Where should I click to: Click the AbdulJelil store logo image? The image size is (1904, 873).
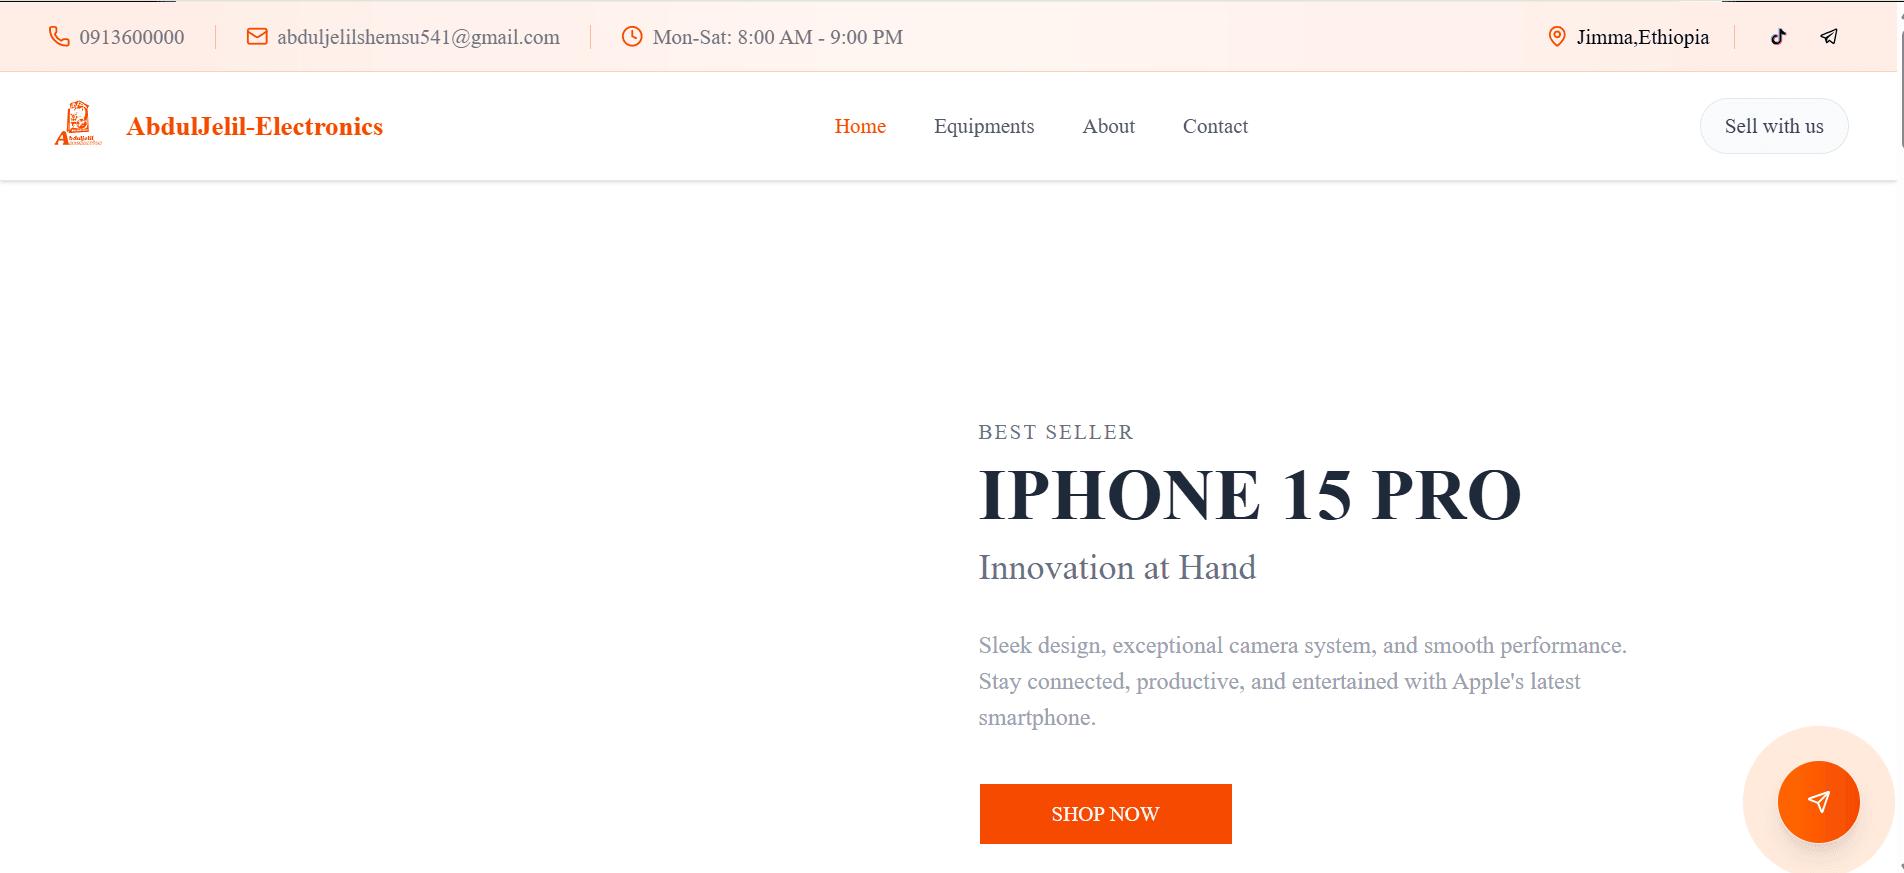point(78,125)
